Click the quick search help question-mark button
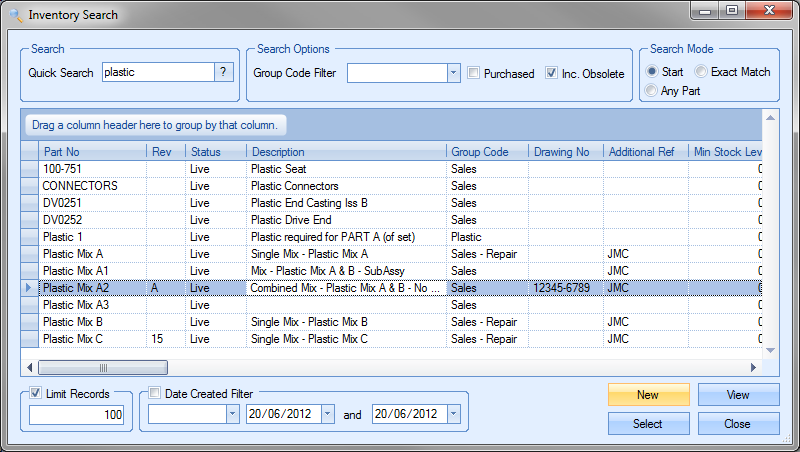 point(225,72)
